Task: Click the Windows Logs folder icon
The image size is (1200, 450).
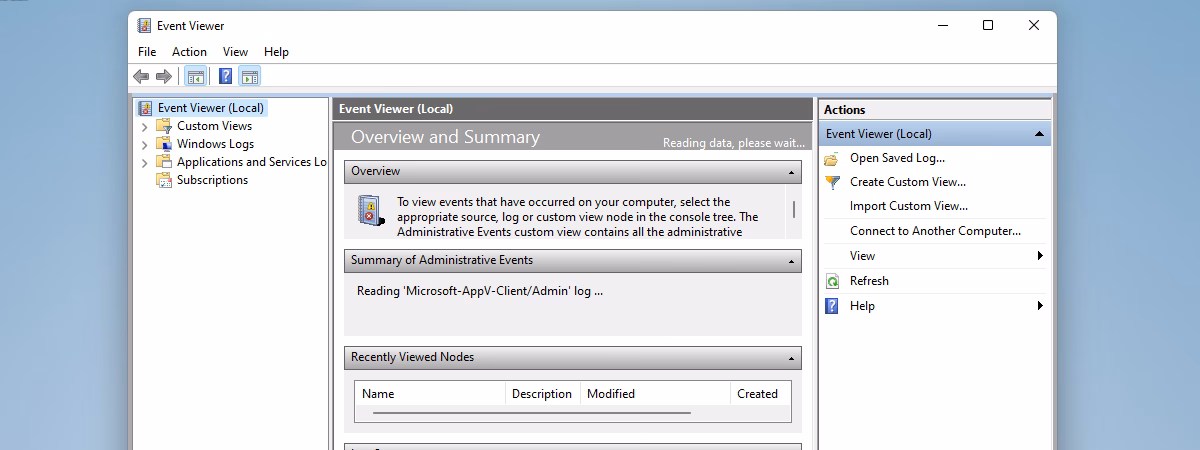Action: point(164,144)
